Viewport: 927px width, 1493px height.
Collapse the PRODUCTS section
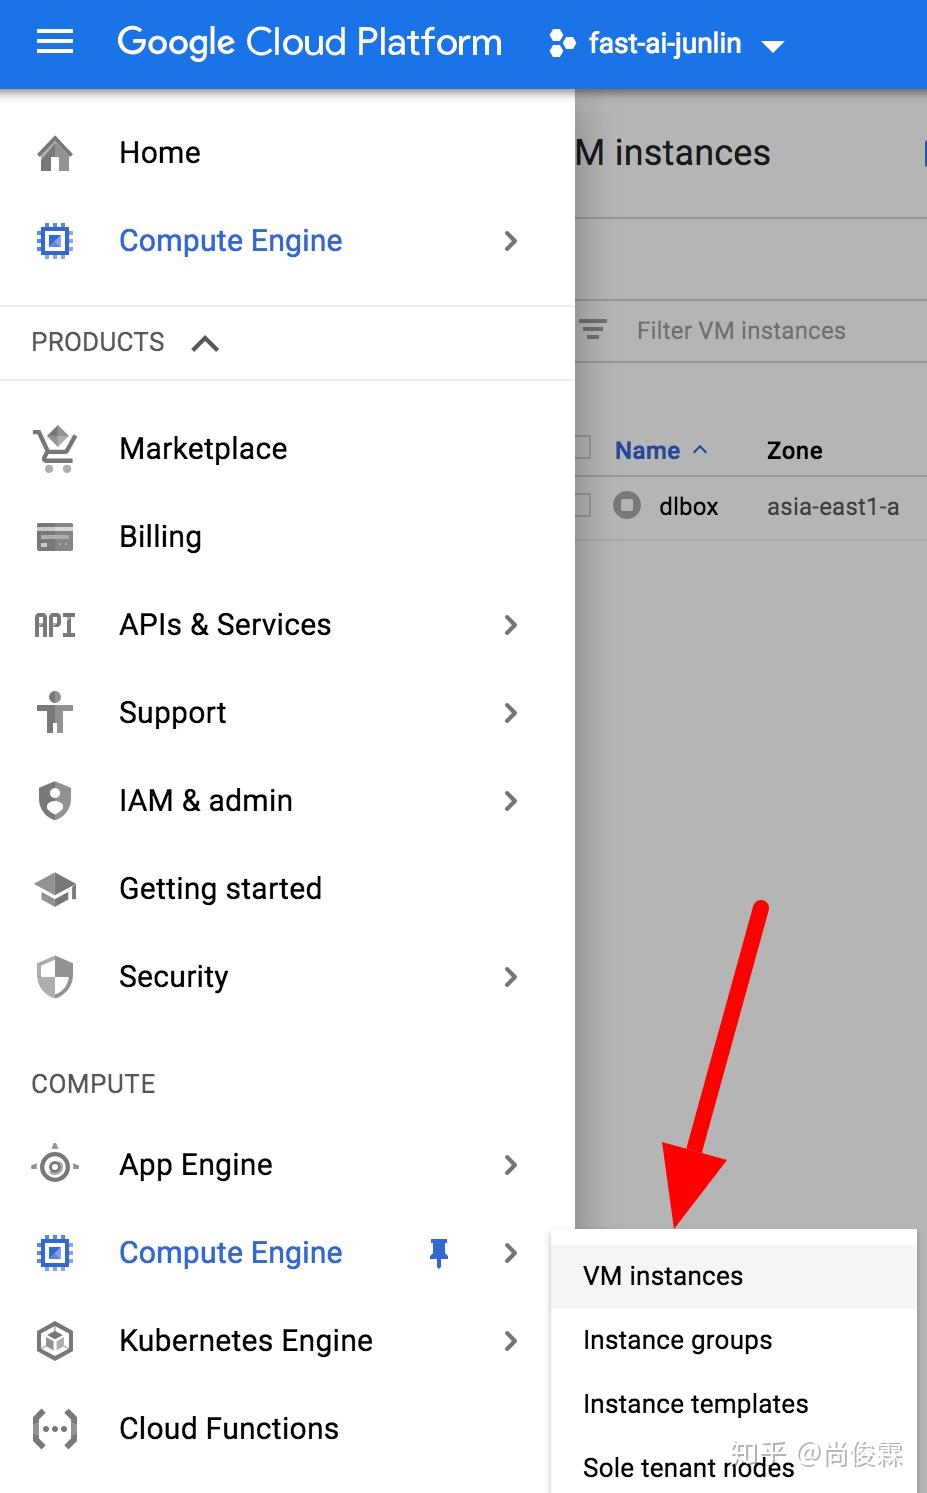coord(205,343)
